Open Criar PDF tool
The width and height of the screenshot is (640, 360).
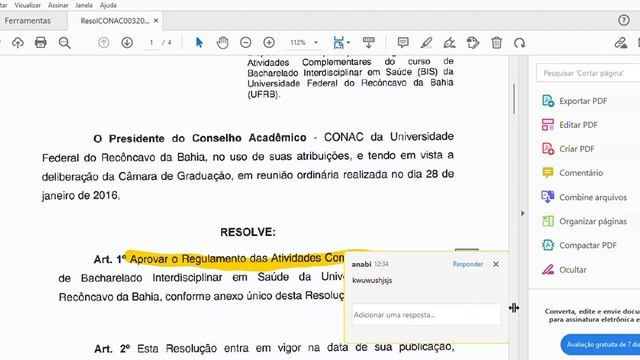(568, 149)
